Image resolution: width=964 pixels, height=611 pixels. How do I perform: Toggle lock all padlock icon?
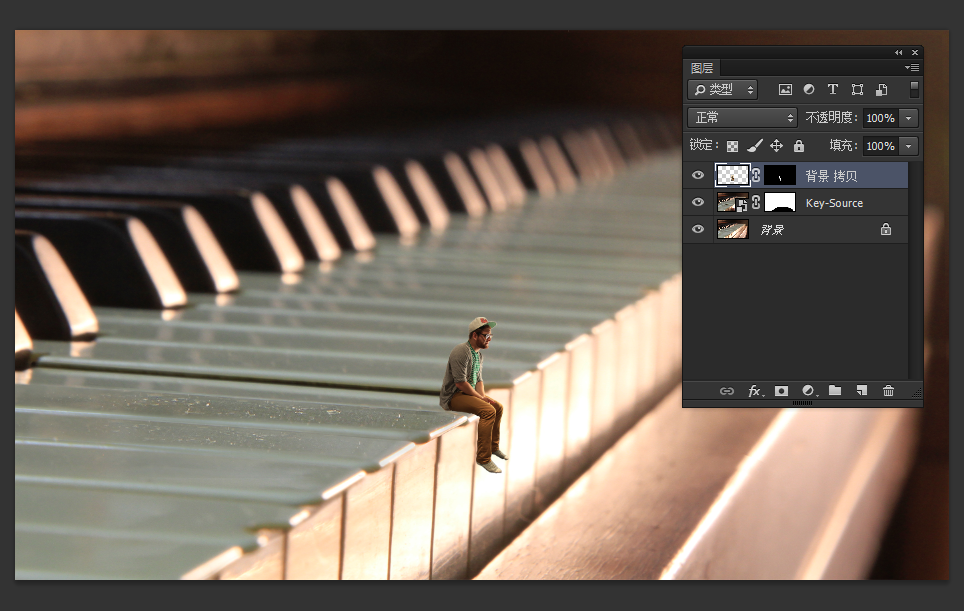click(799, 146)
